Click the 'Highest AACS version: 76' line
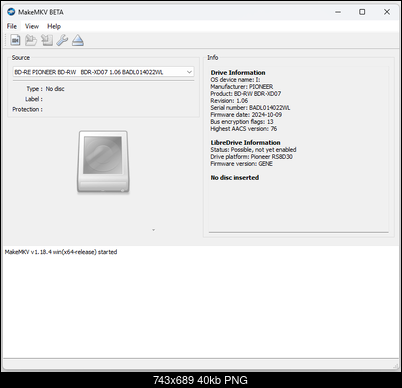 244,129
